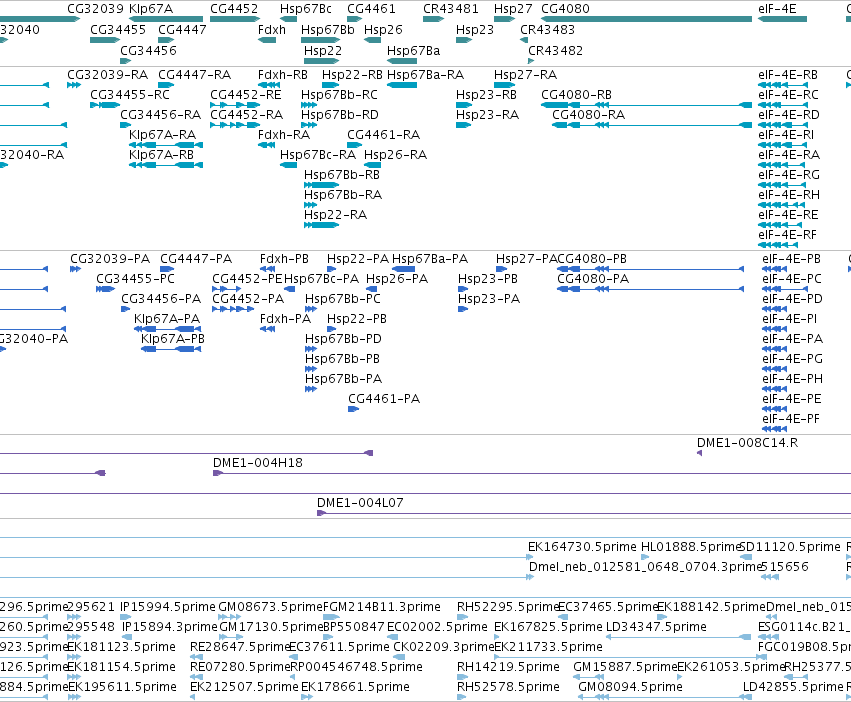Click transcript CG4080-RB
The width and height of the screenshot is (851, 702).
click(x=576, y=95)
